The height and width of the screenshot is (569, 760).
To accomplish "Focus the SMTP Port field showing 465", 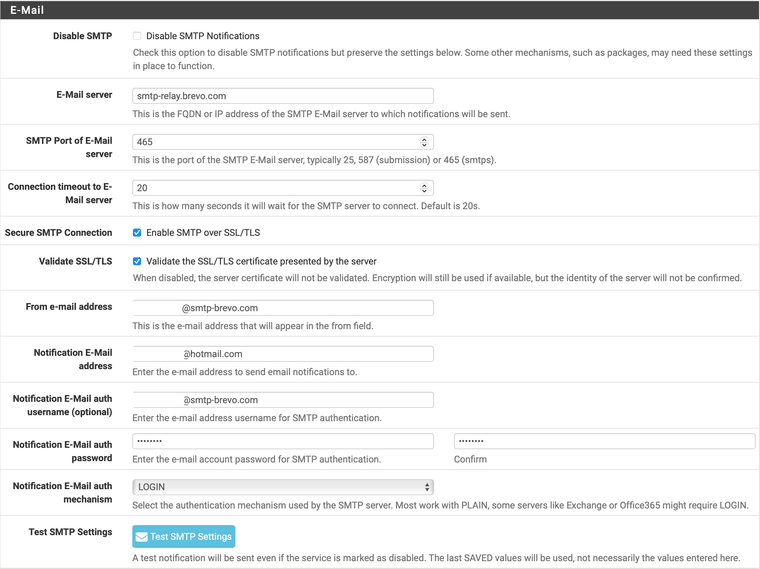I will (283, 142).
